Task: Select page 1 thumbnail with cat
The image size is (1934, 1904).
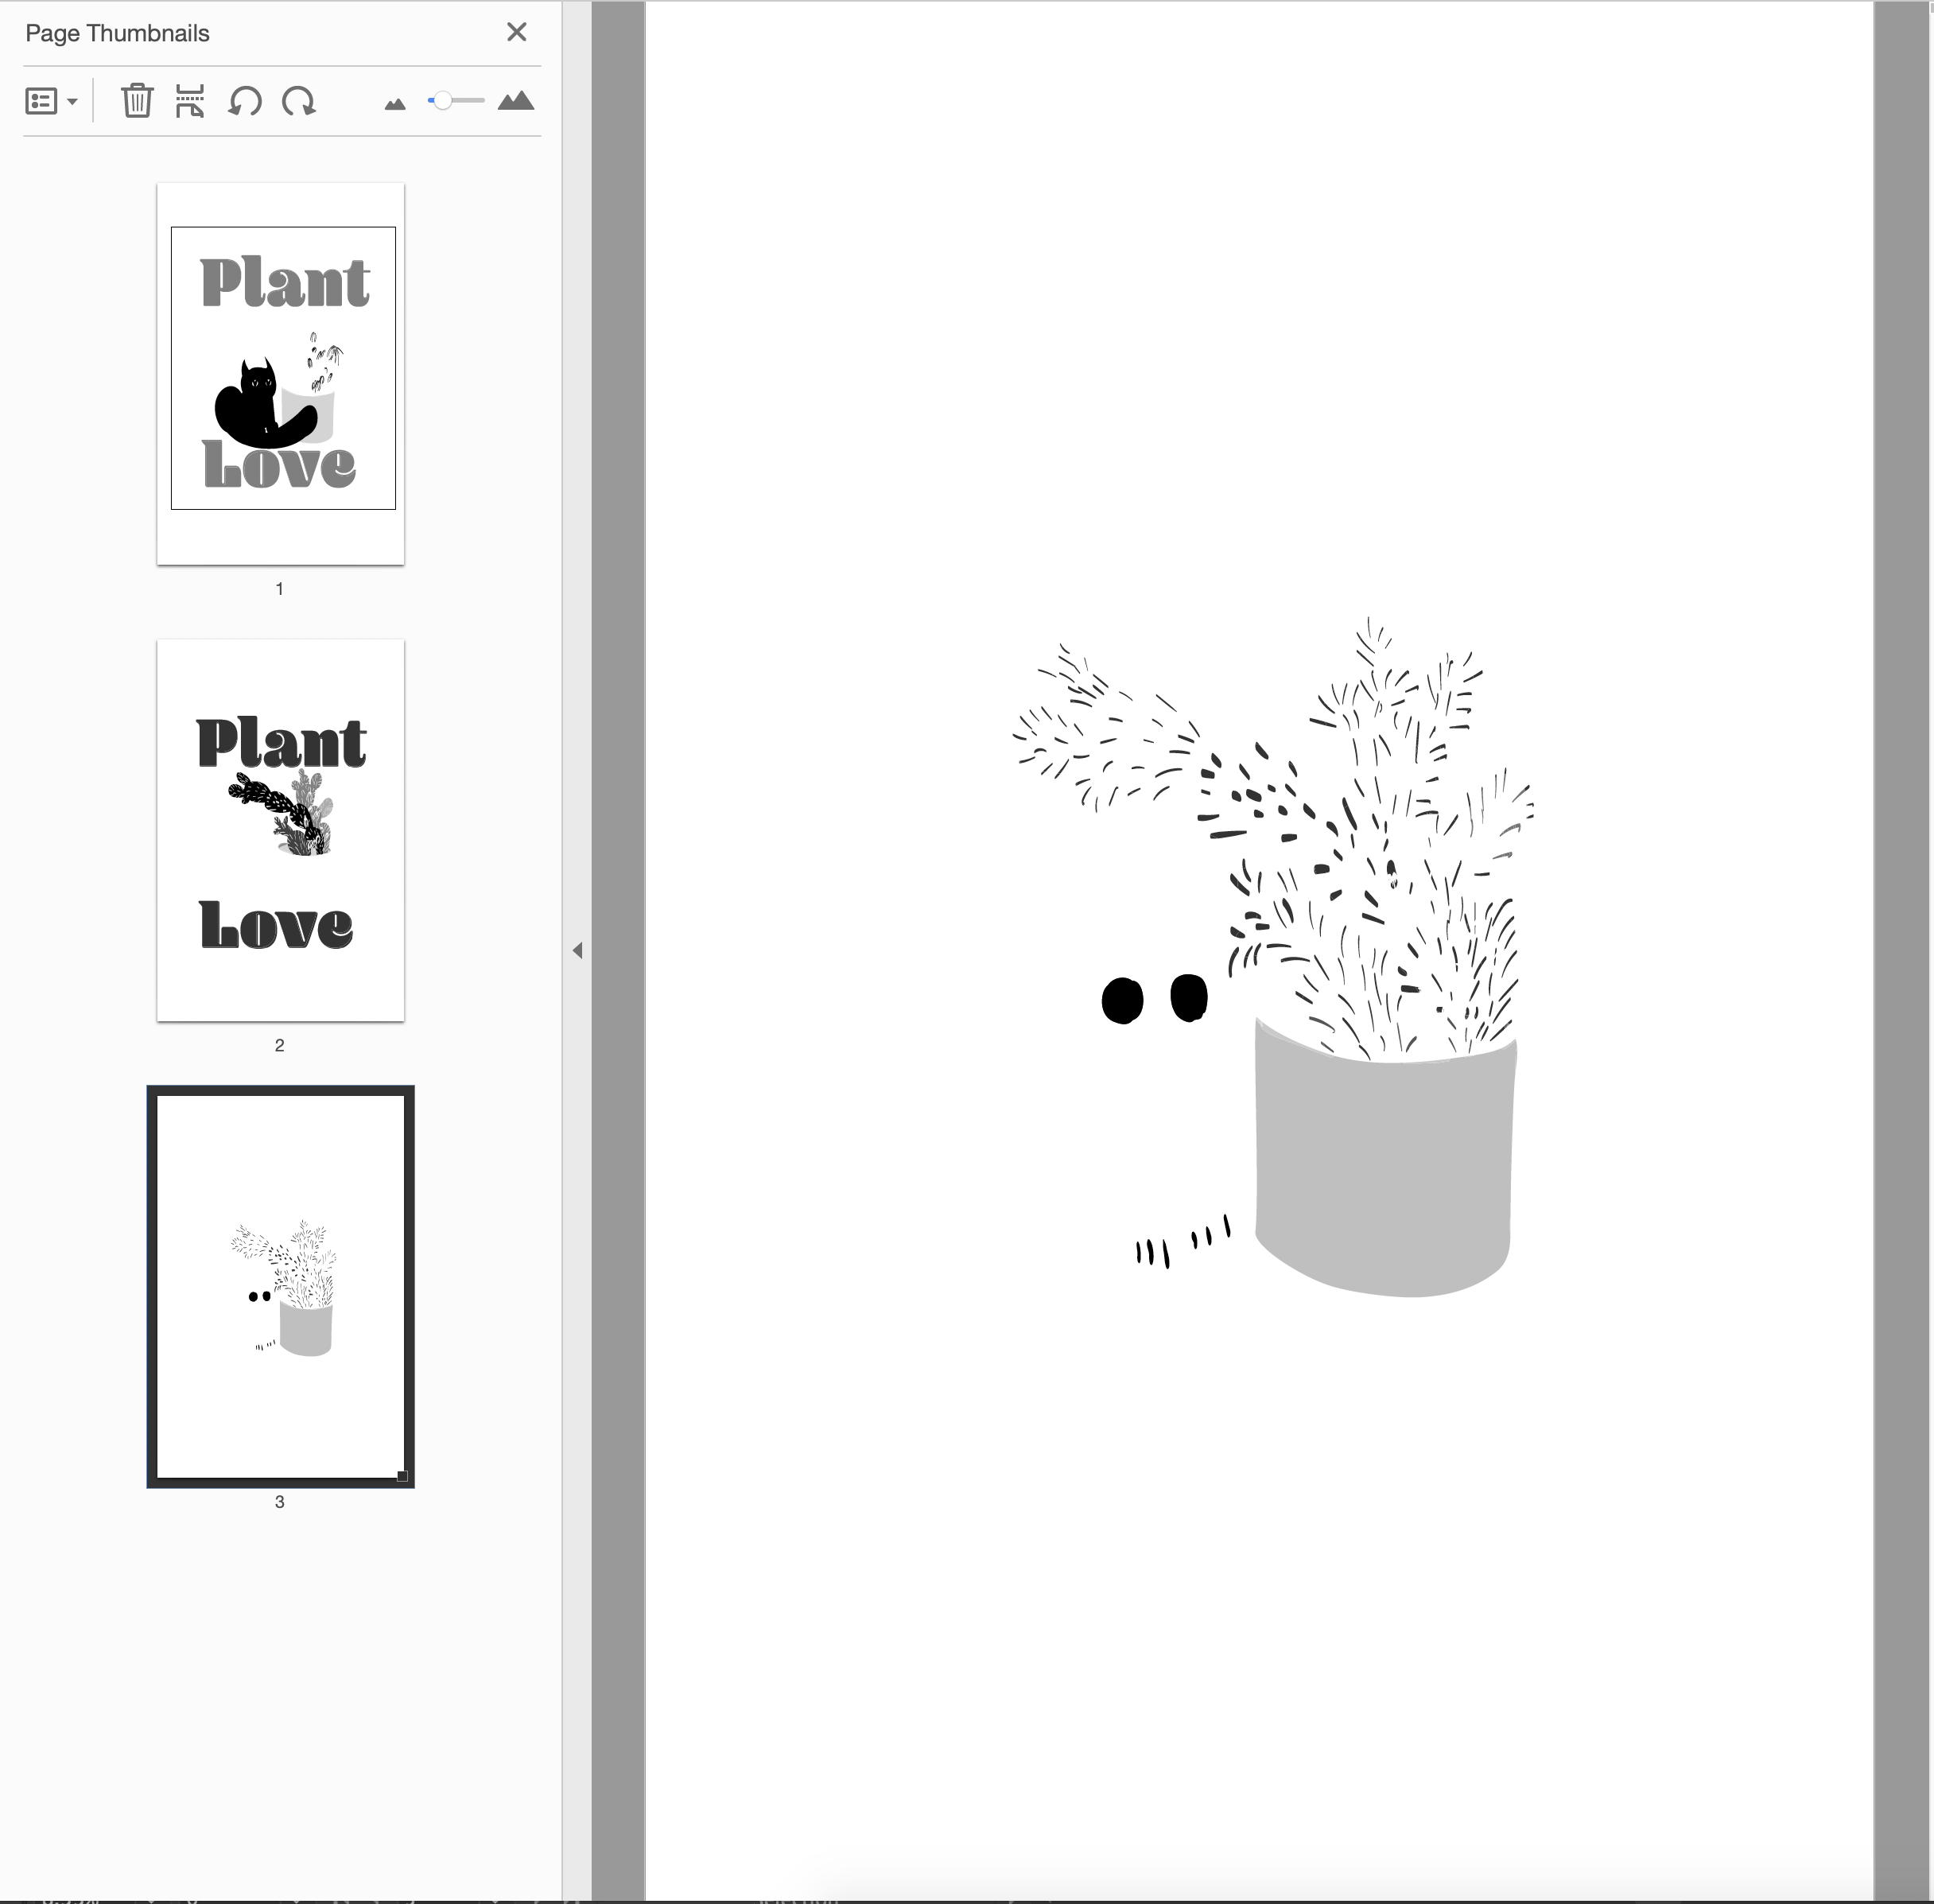Action: 281,373
